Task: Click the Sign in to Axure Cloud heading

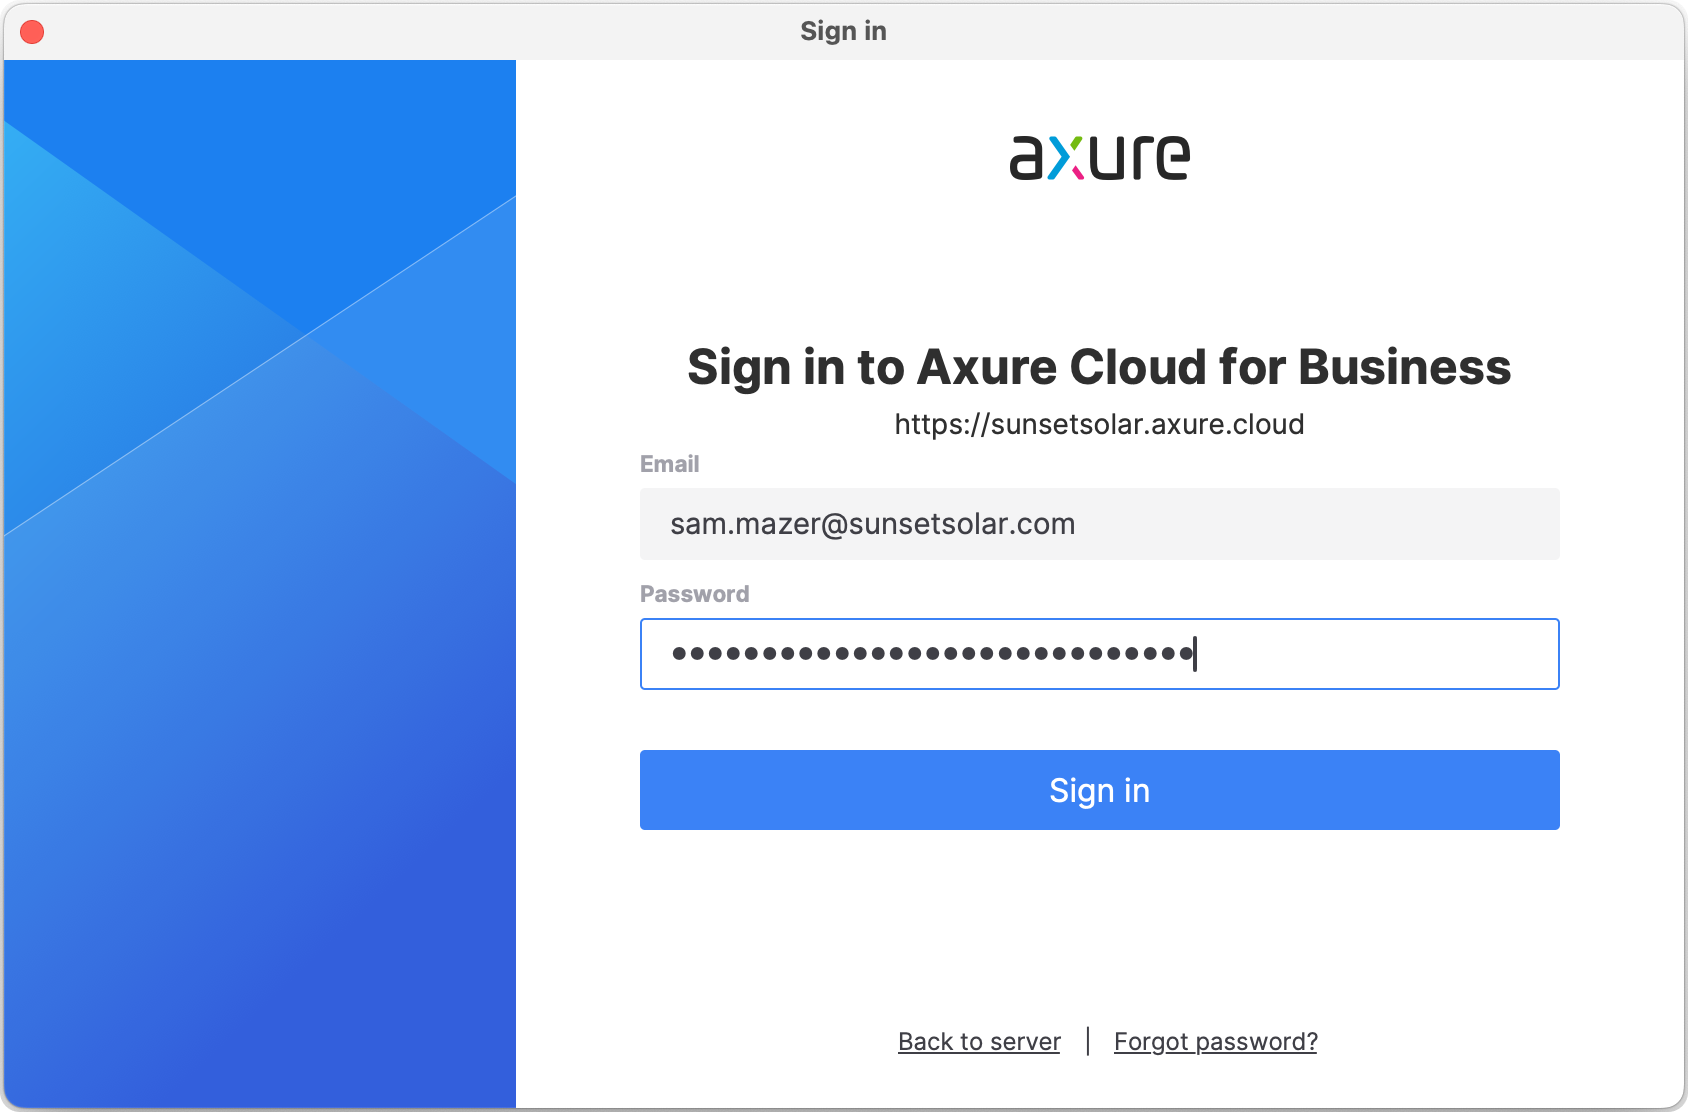Action: coord(1099,367)
